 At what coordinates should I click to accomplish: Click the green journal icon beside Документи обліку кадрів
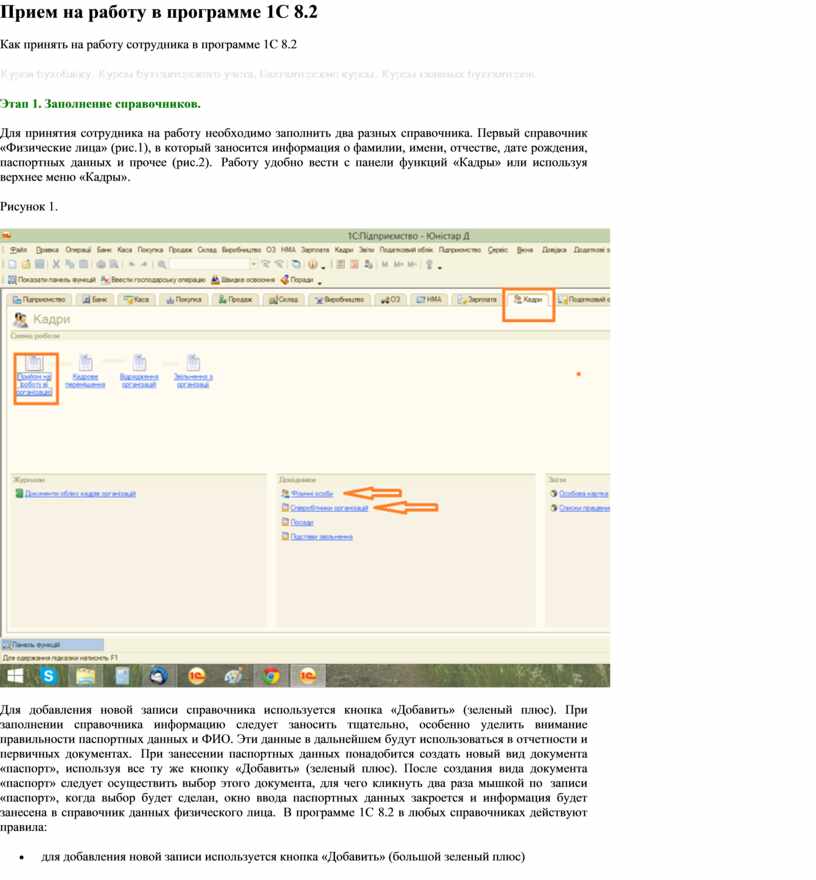[x=19, y=493]
